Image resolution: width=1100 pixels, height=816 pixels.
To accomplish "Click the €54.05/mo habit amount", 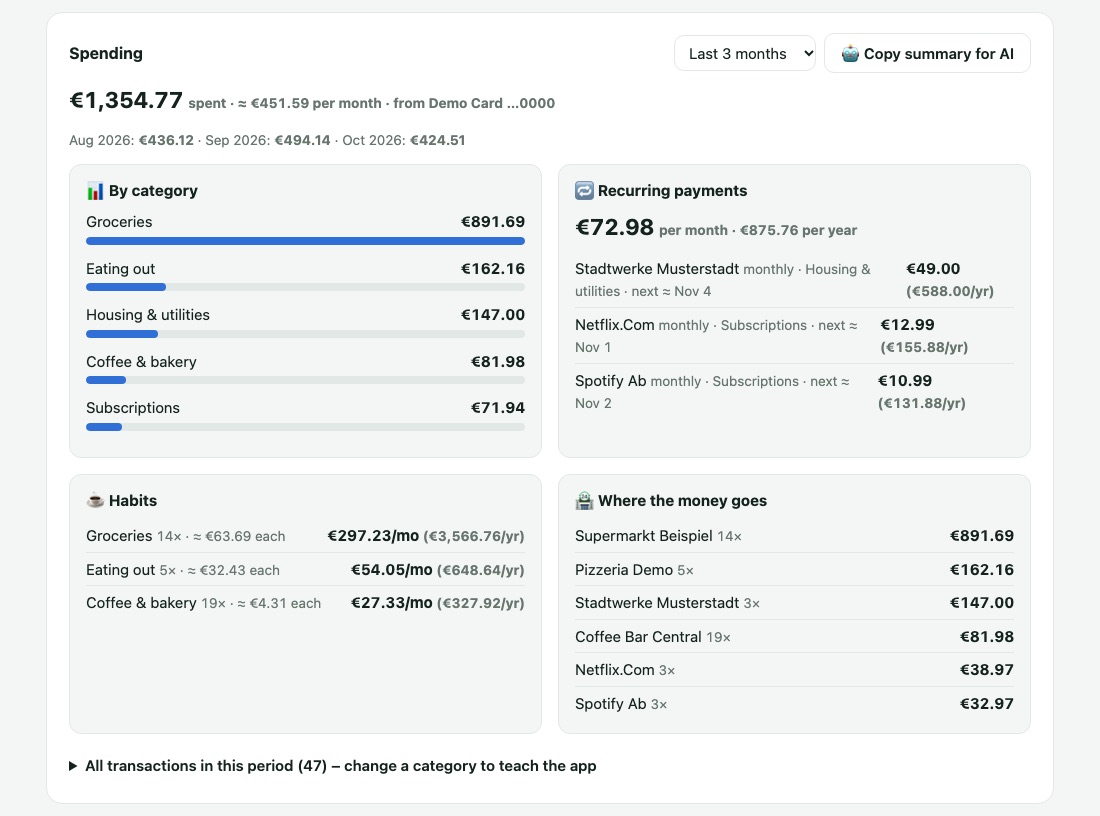I will (391, 570).
